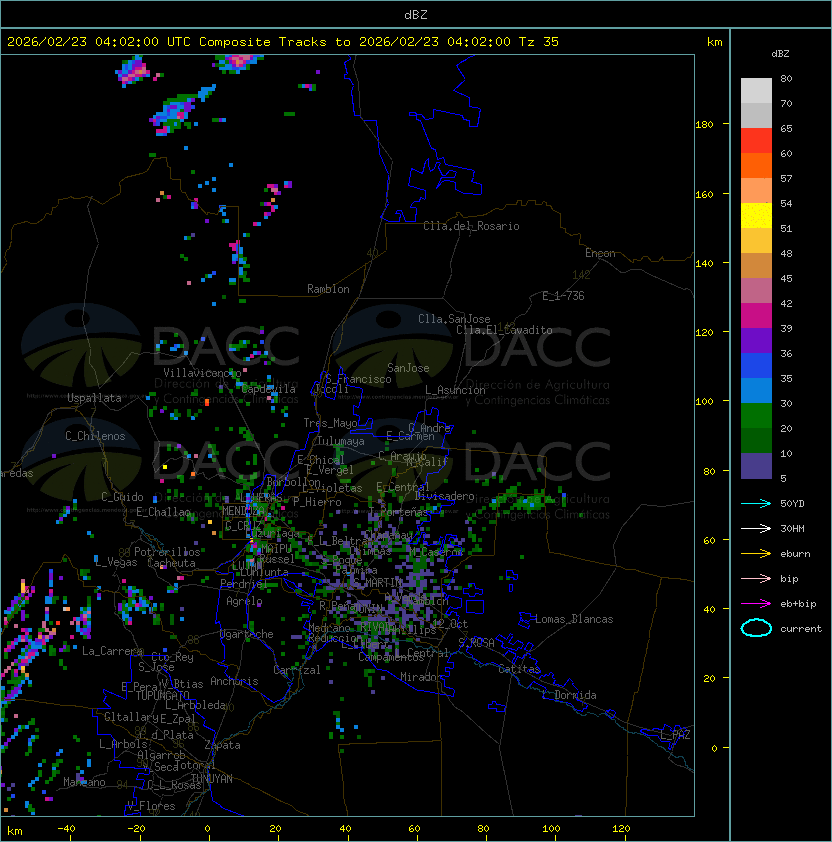This screenshot has height=842, width=832.
Task: Click the cyan current-position ellipse icon
Action: pos(756,628)
